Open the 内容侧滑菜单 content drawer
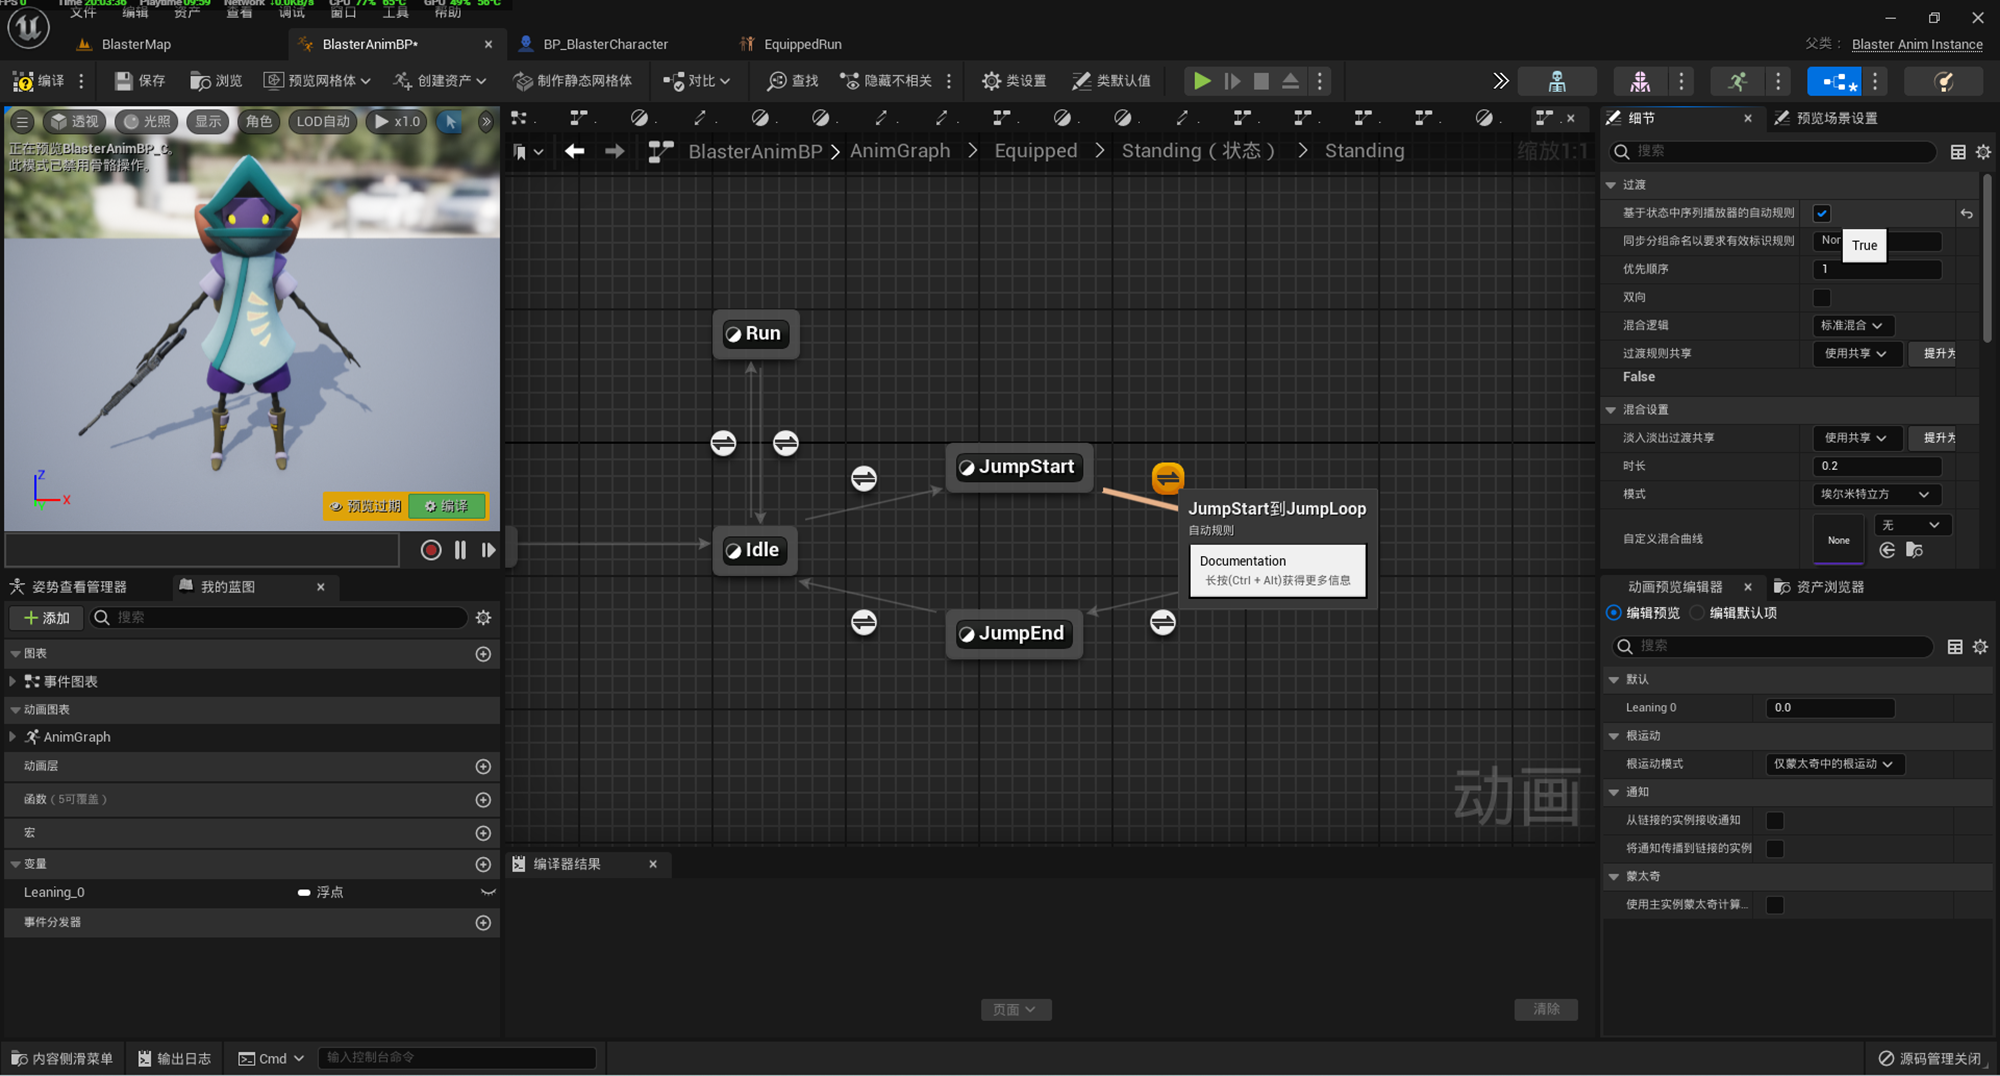The image size is (2000, 1076). pyautogui.click(x=62, y=1059)
